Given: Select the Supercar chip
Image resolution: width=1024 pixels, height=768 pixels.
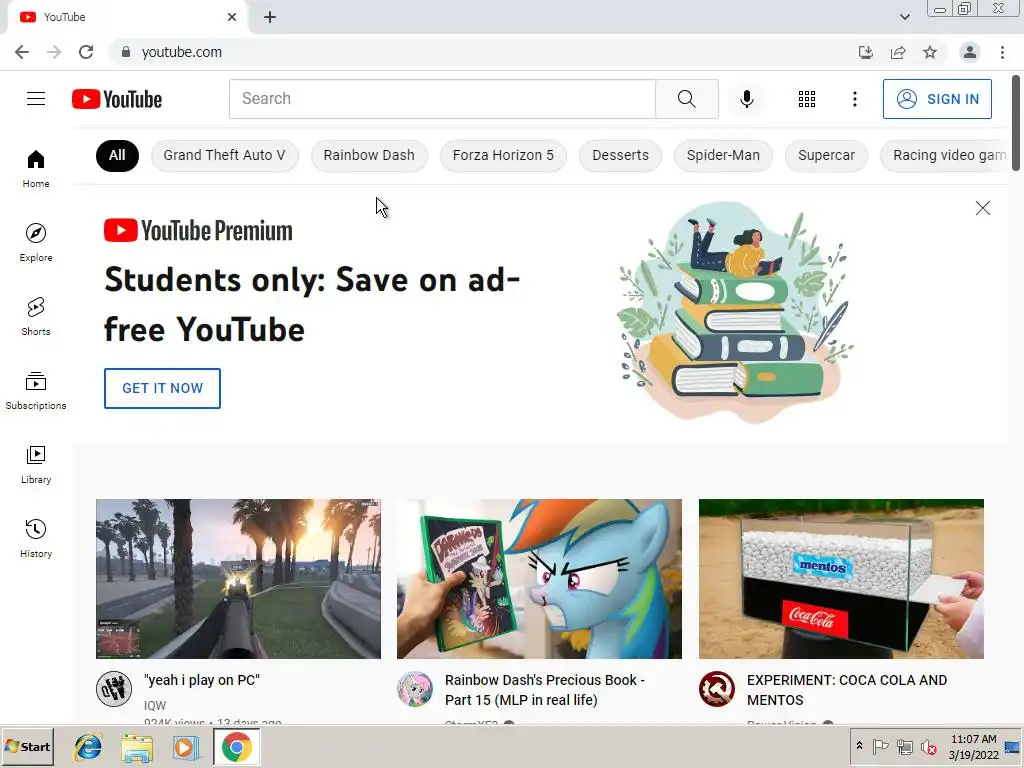Looking at the screenshot, I should point(826,155).
